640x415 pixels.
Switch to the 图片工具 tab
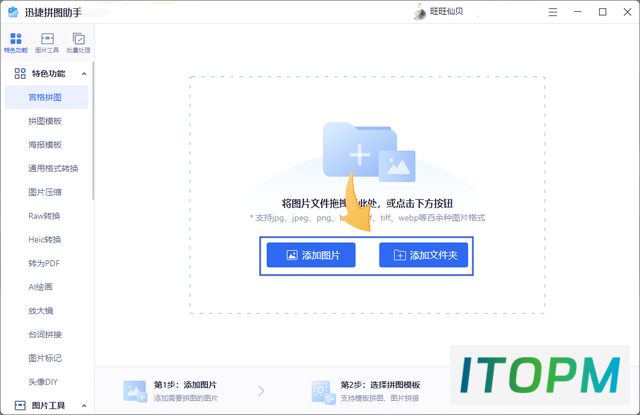(47, 42)
